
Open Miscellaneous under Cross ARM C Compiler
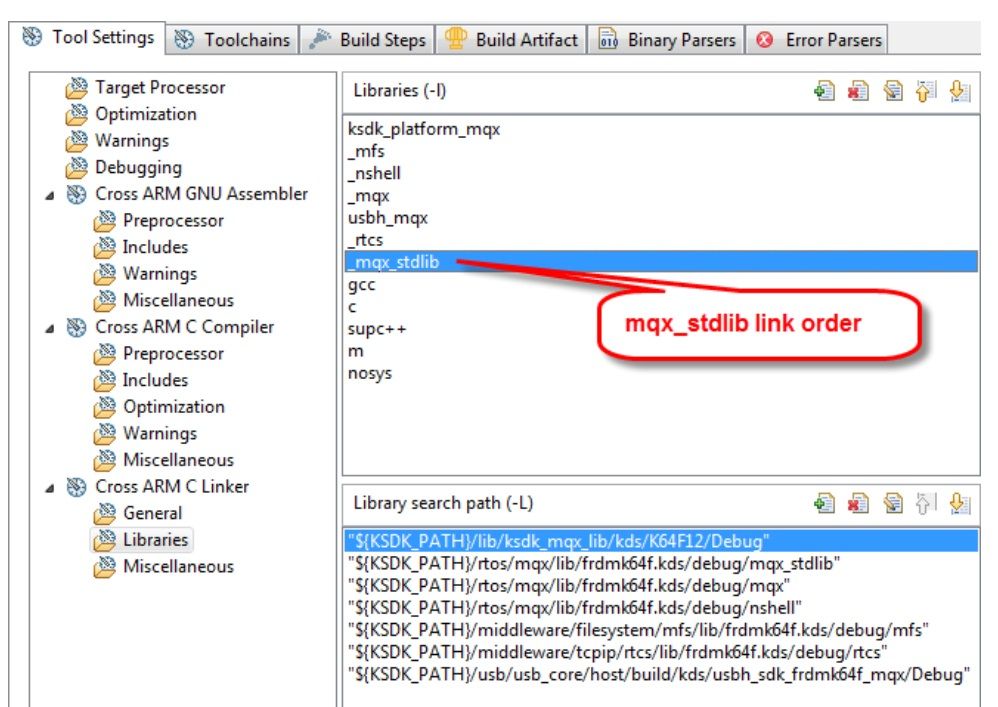164,460
